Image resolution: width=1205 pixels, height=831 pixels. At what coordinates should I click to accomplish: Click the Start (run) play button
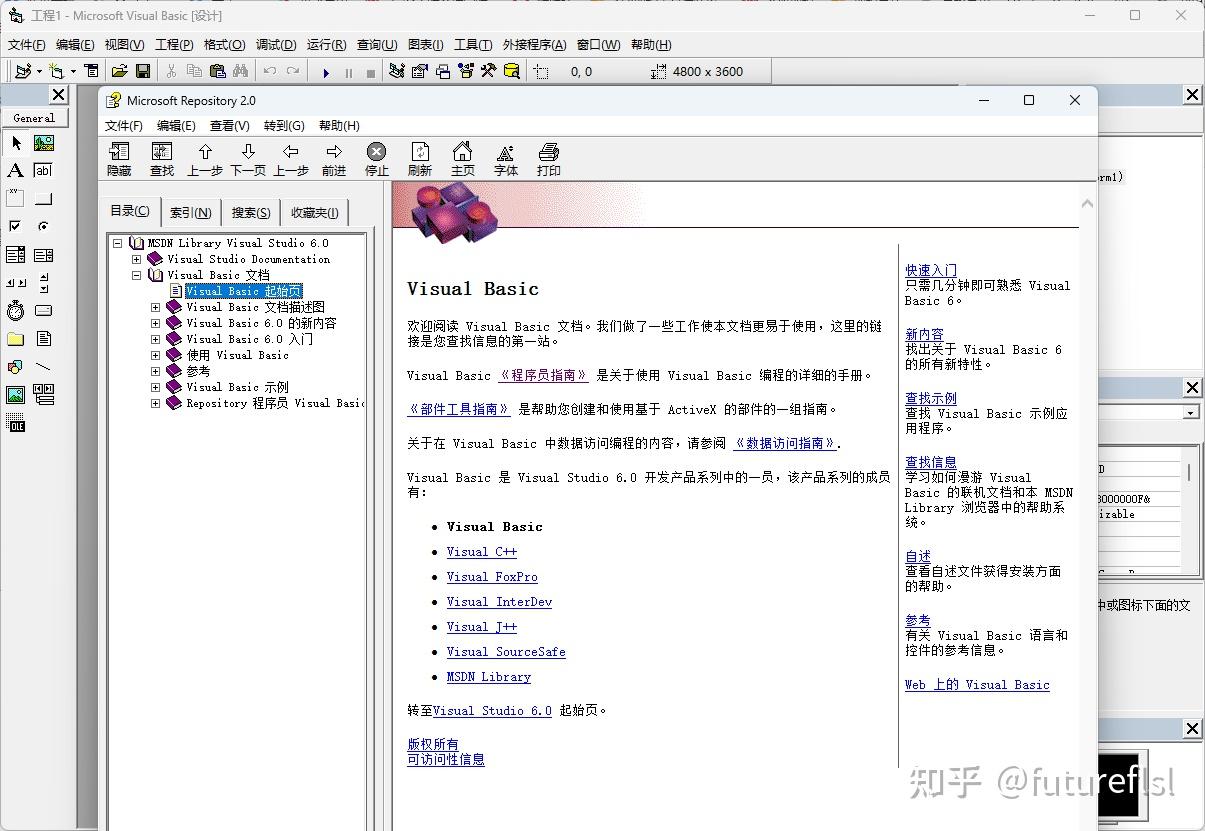coord(326,72)
